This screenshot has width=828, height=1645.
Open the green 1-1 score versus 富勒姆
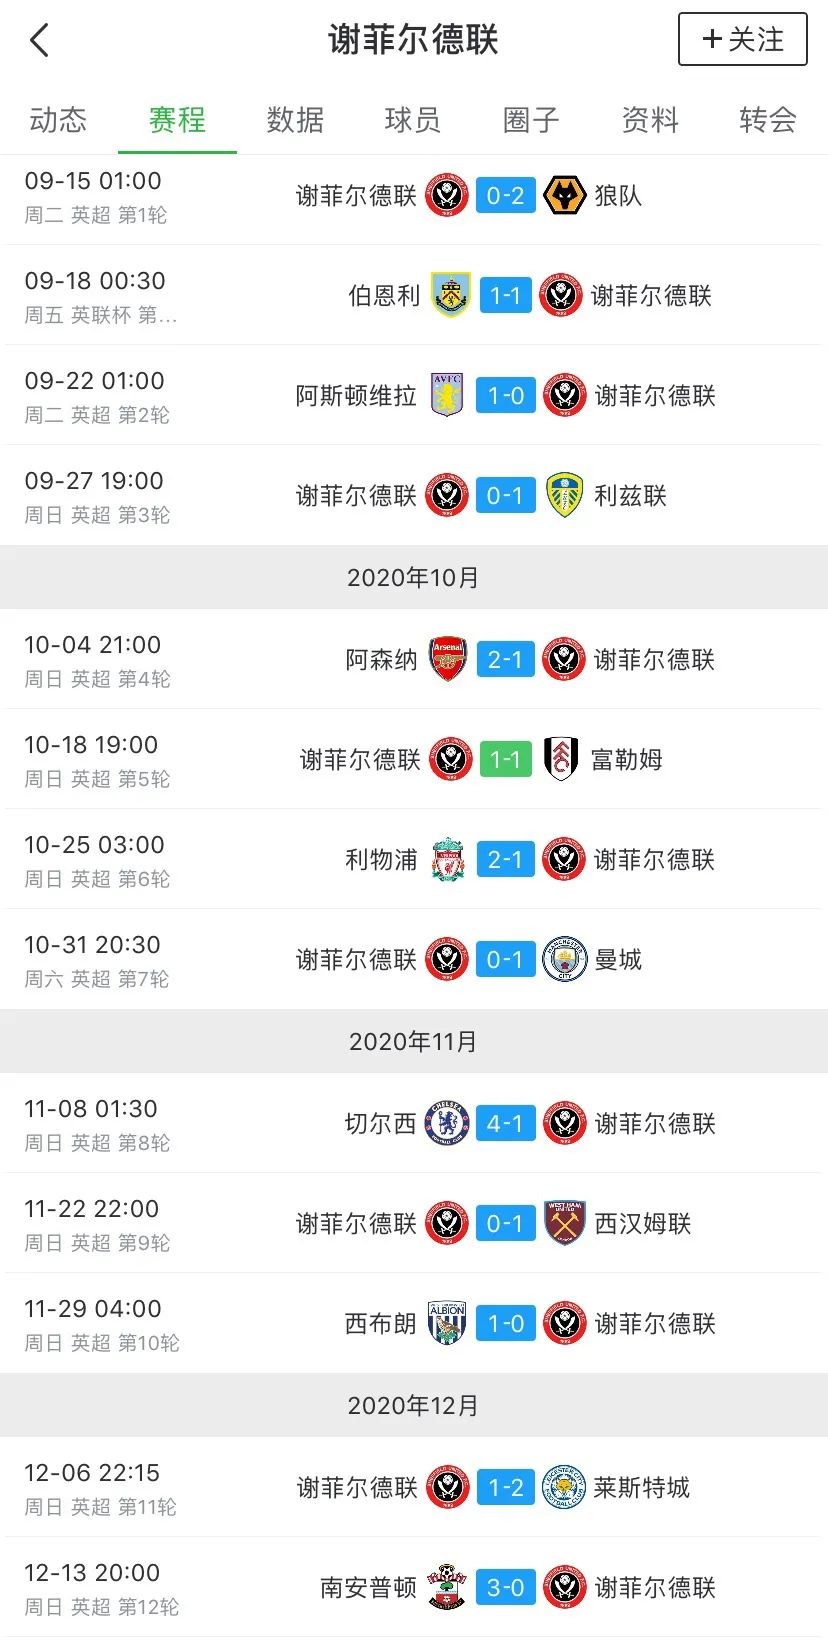[x=505, y=760]
